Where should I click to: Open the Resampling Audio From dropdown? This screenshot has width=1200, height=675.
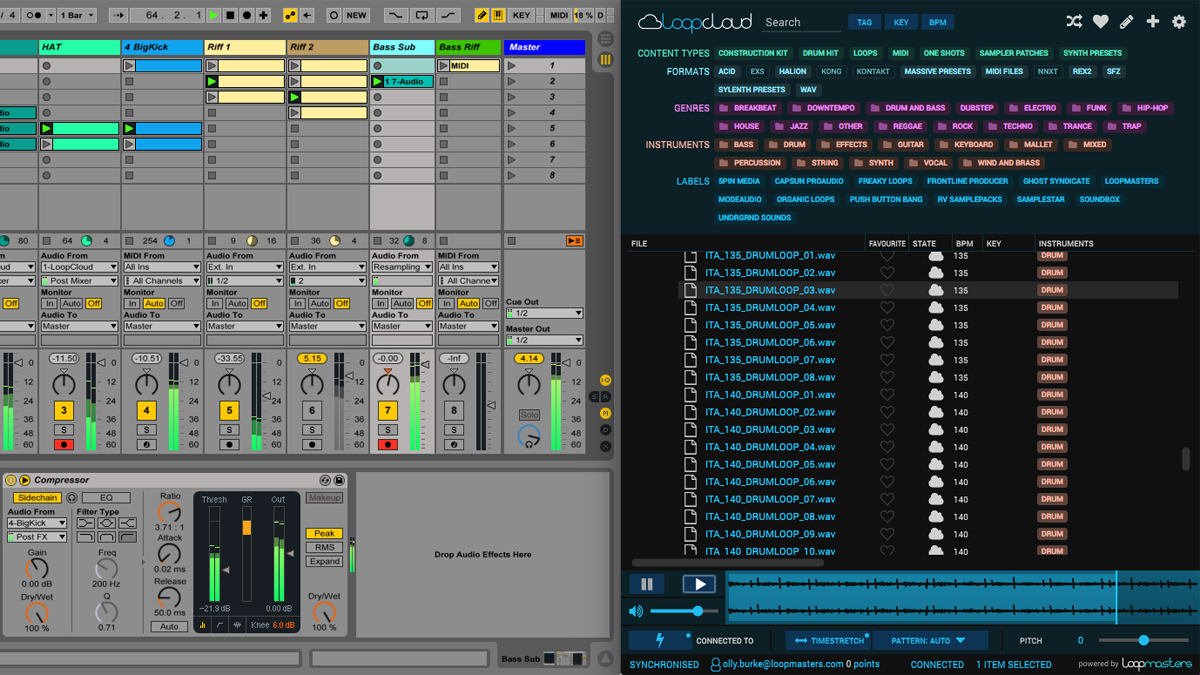coord(402,268)
